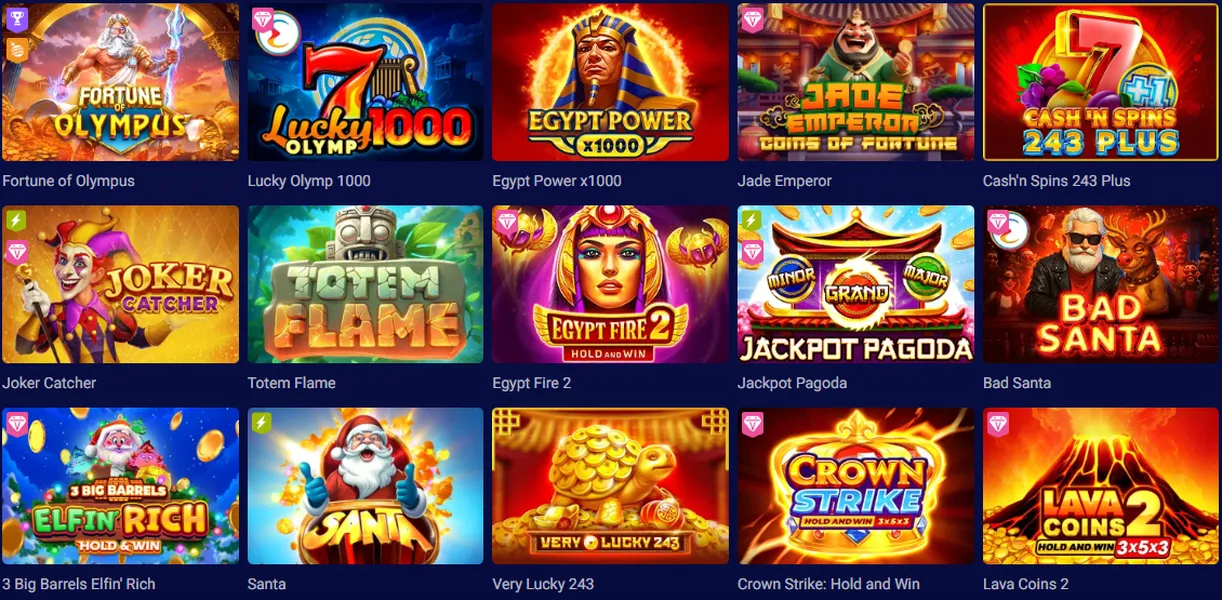The image size is (1222, 600).
Task: Click the 'Joker Catcher' title text
Action: (x=49, y=383)
